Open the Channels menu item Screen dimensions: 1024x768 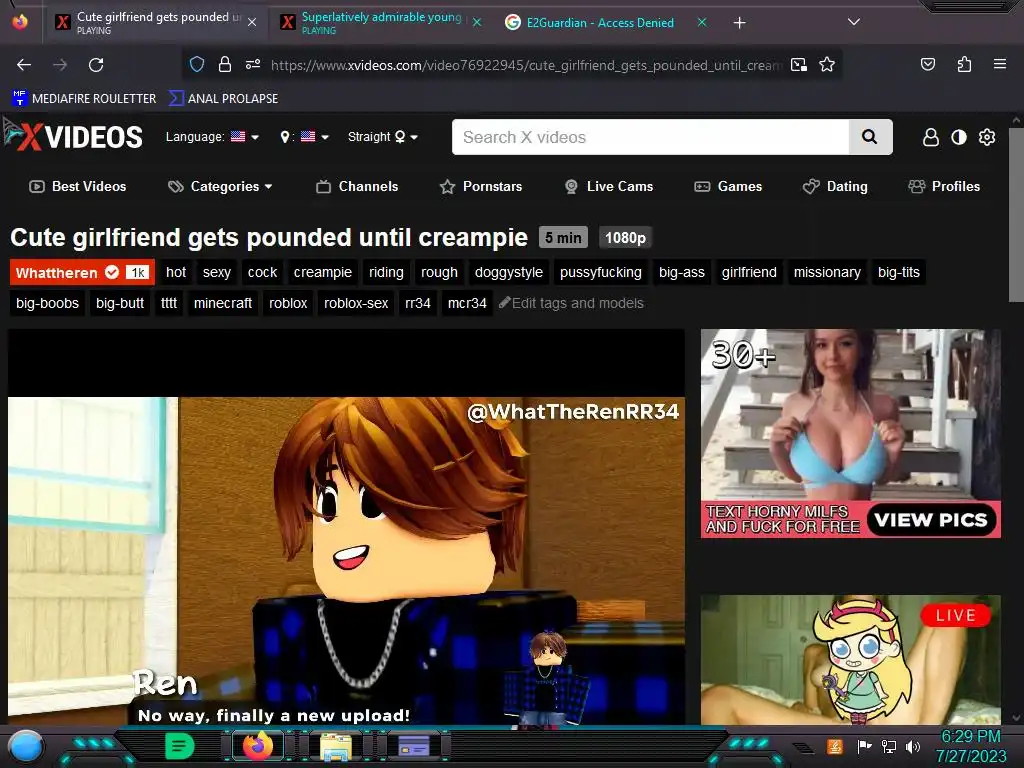[x=357, y=187]
